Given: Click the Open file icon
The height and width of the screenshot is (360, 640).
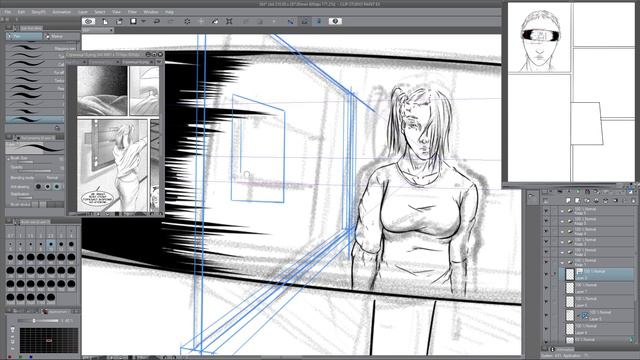Looking at the screenshot, I should (119, 21).
